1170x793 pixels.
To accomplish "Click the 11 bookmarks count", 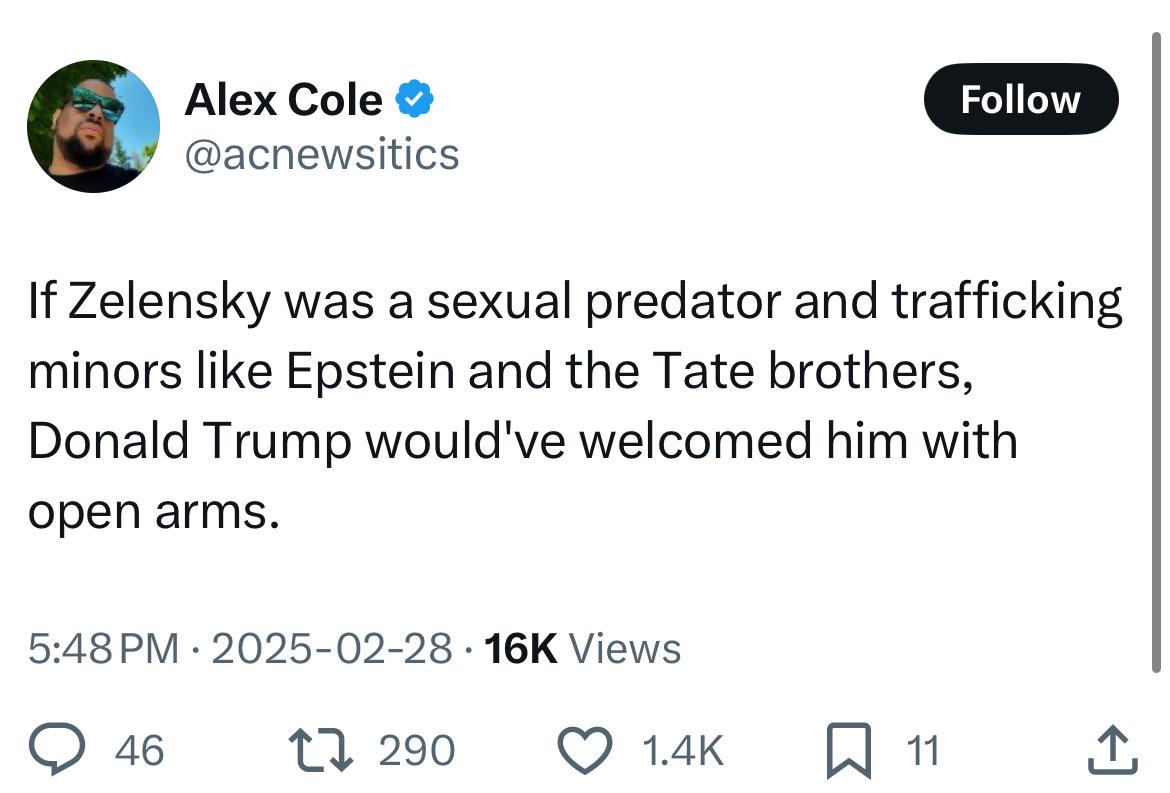I will [923, 750].
